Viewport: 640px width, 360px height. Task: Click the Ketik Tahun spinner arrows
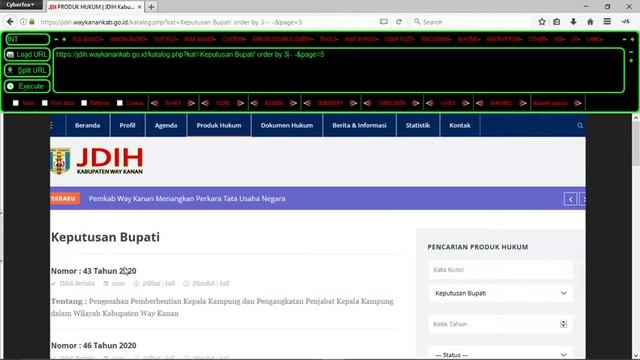pos(563,324)
